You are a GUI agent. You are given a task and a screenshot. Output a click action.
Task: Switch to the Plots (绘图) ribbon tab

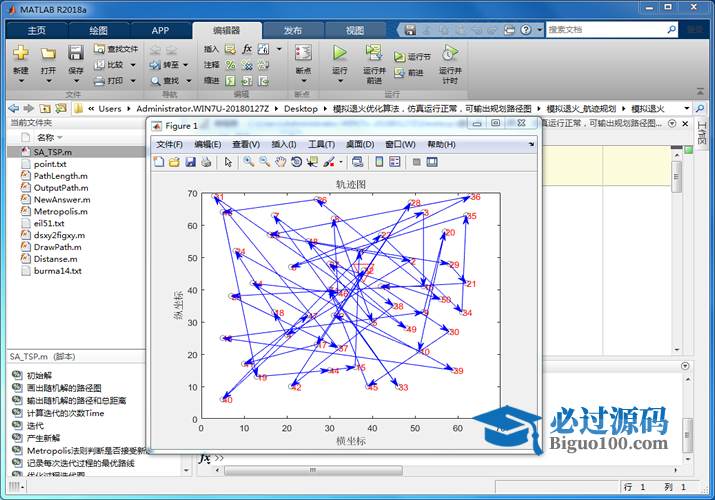pyautogui.click(x=98, y=30)
